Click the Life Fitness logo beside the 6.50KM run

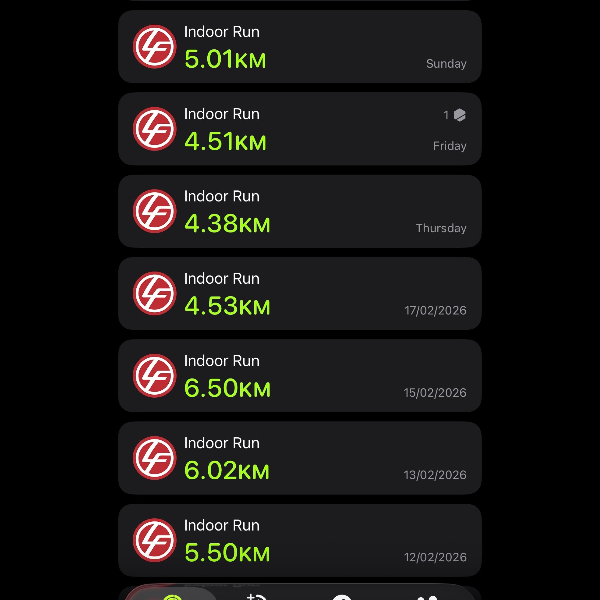tap(154, 375)
